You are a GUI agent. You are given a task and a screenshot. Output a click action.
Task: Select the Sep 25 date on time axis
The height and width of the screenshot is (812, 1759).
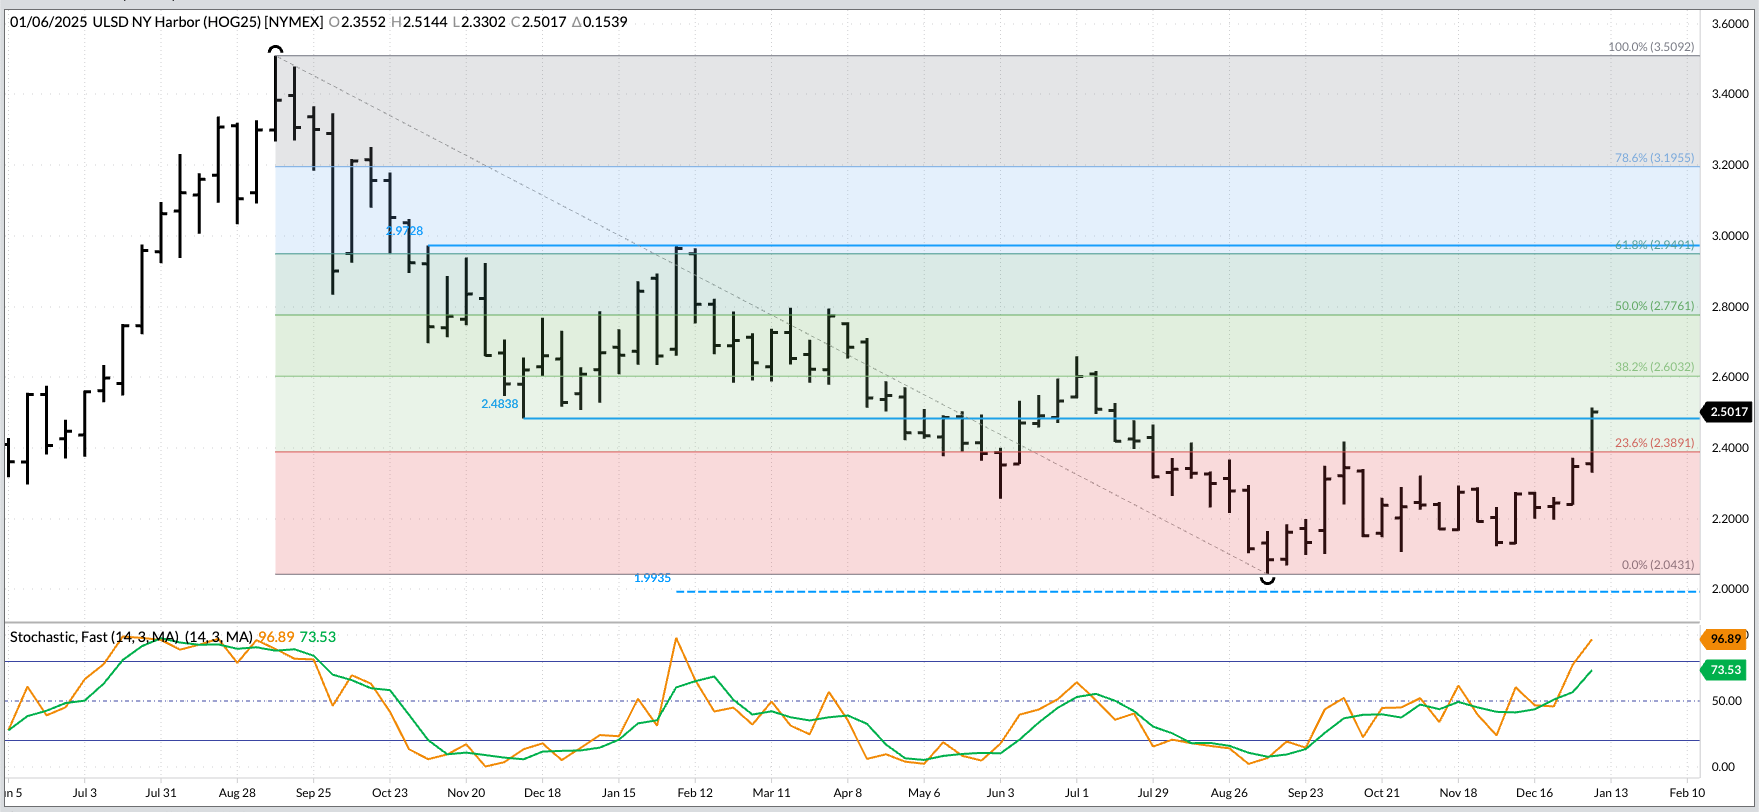point(313,793)
